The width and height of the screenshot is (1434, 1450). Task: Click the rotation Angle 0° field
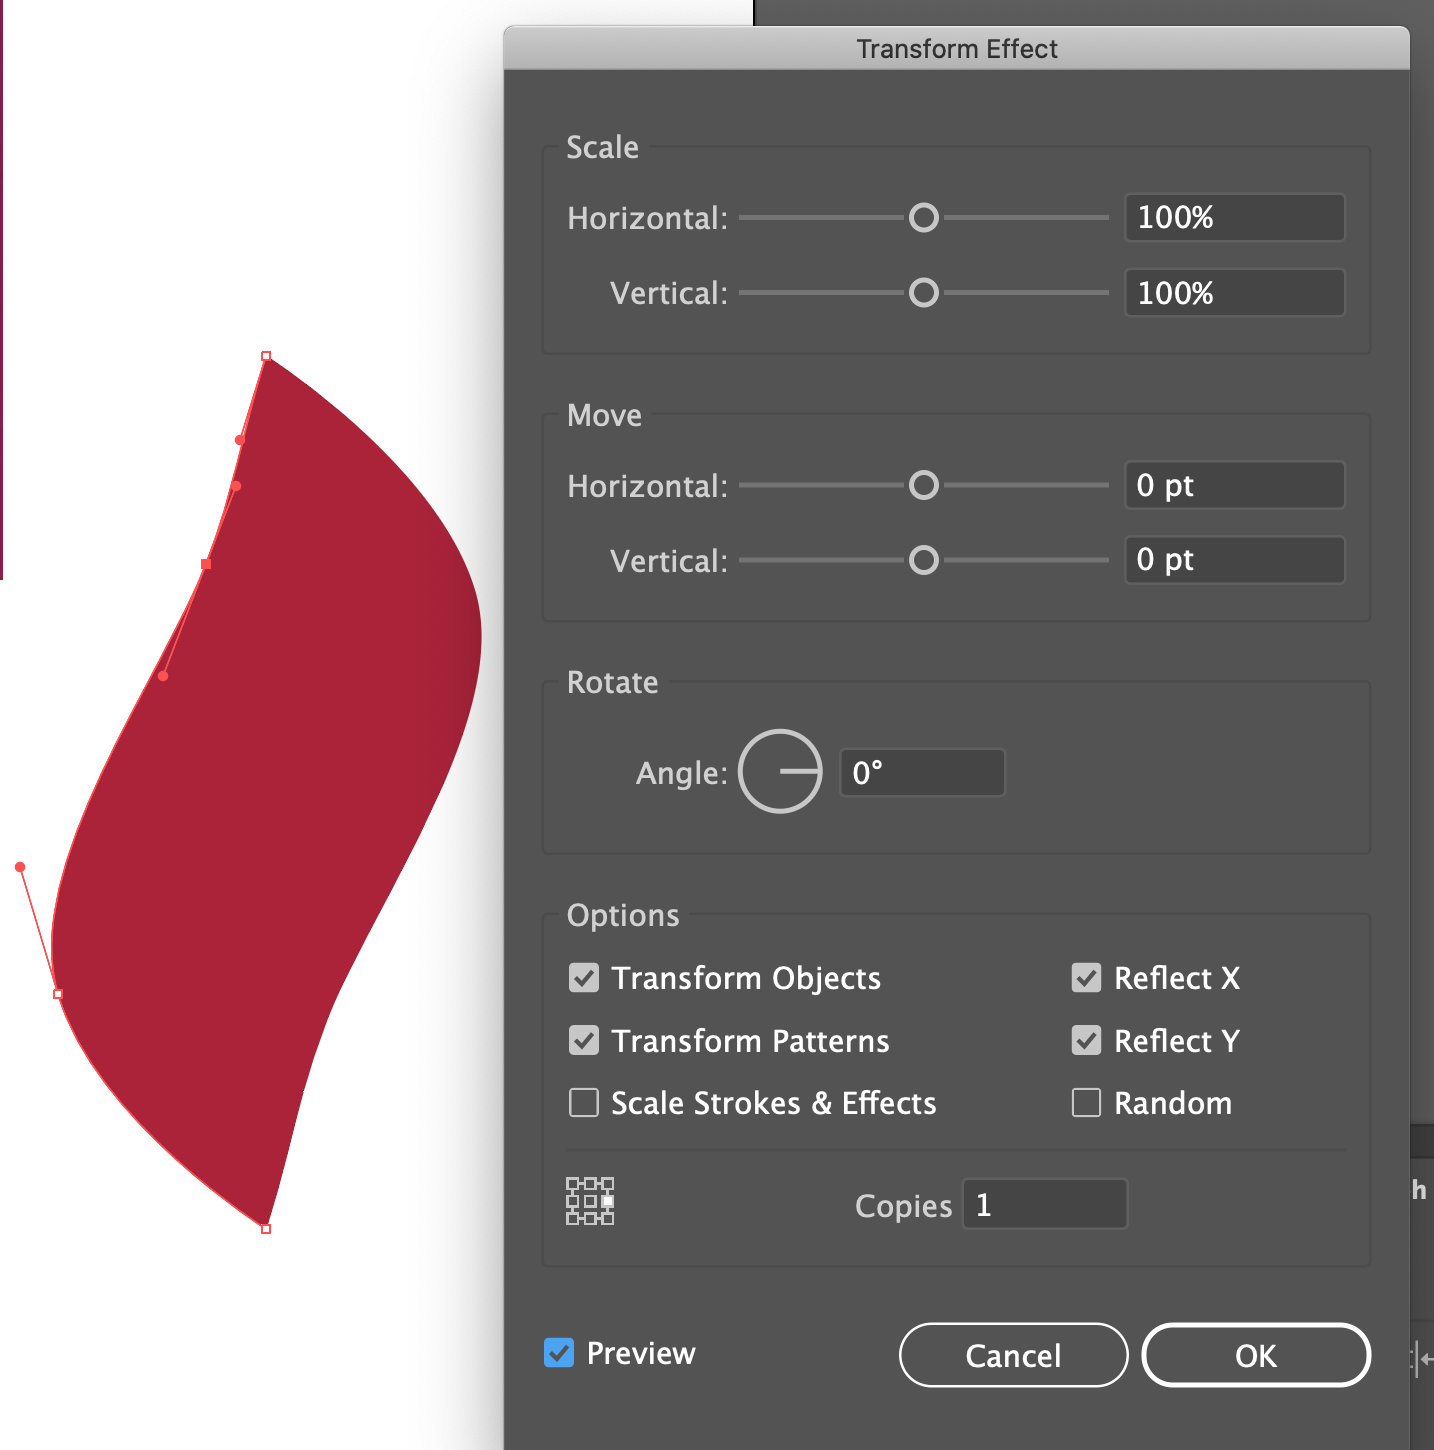coord(921,771)
